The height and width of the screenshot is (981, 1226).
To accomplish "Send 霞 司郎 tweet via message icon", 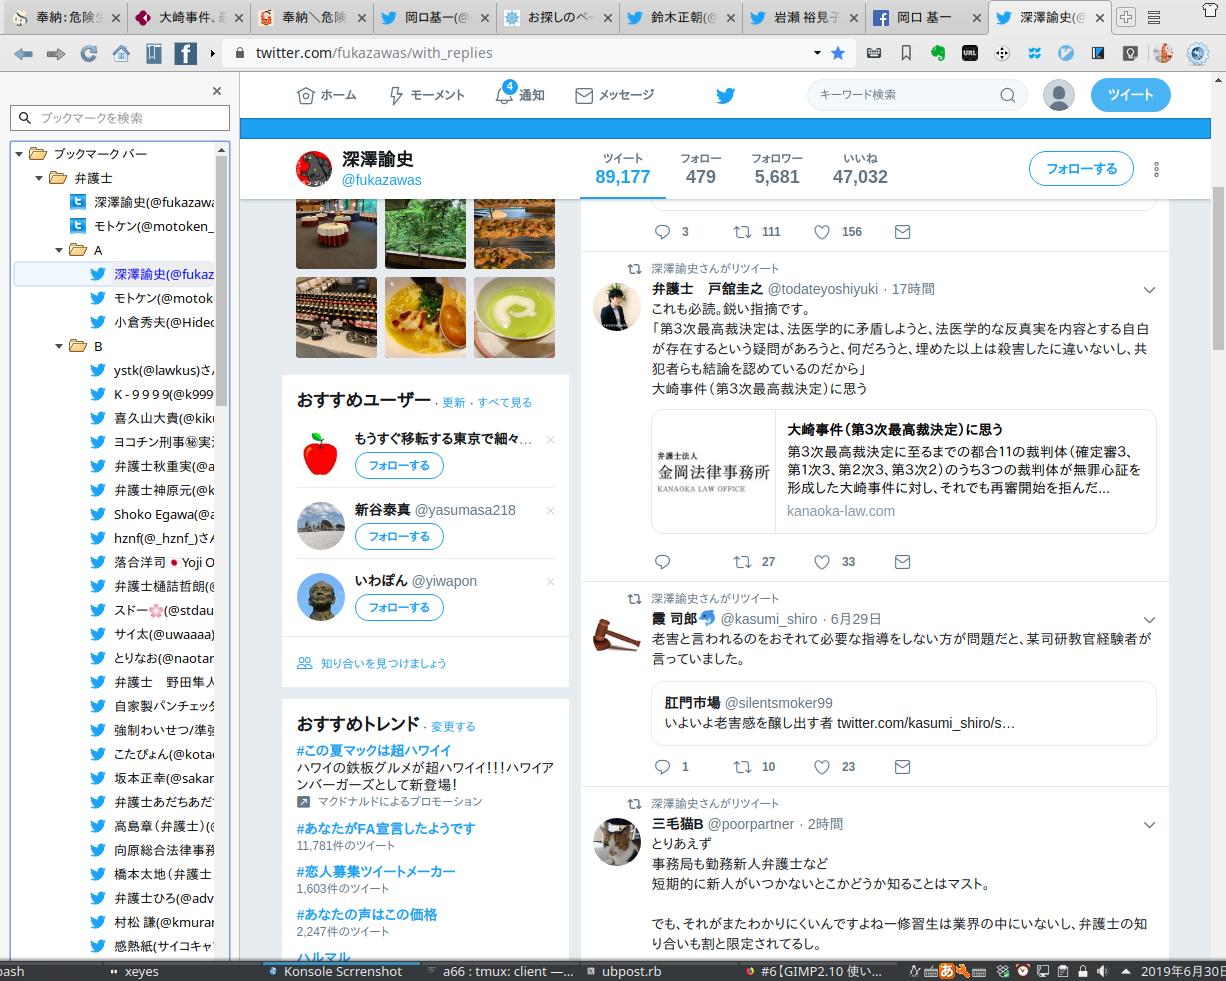I will (x=902, y=767).
